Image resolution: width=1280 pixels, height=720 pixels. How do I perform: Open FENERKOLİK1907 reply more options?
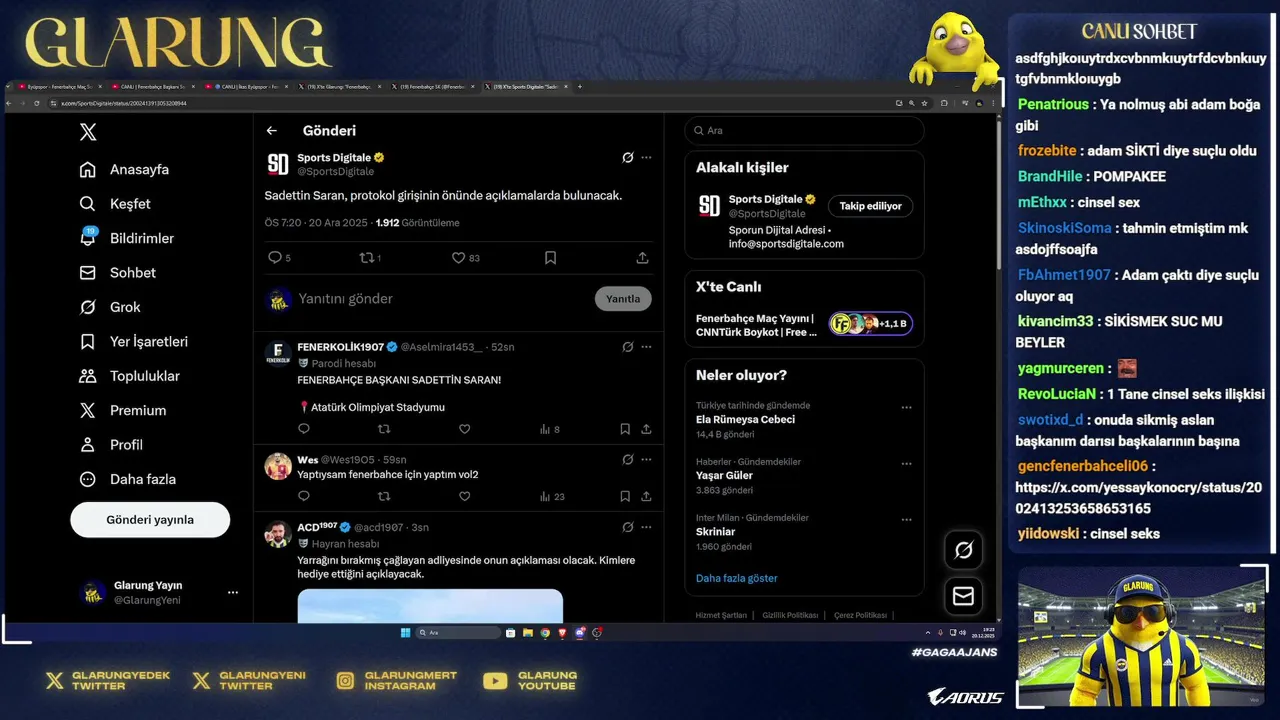click(646, 347)
